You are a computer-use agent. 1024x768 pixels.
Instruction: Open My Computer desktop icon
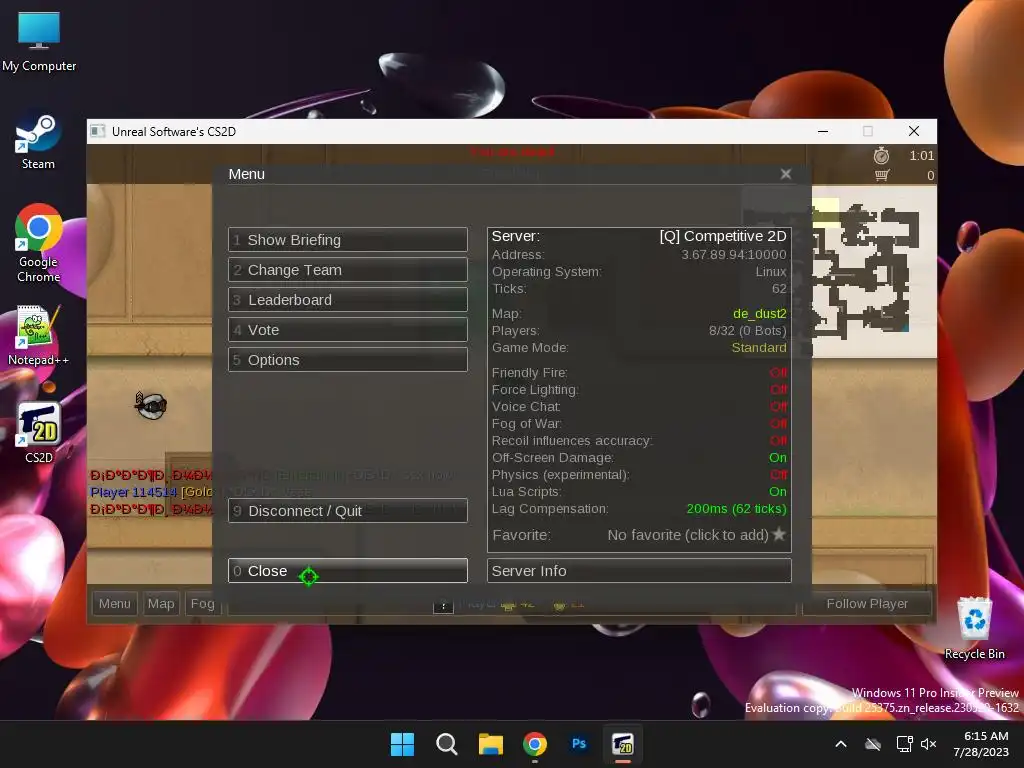click(39, 42)
